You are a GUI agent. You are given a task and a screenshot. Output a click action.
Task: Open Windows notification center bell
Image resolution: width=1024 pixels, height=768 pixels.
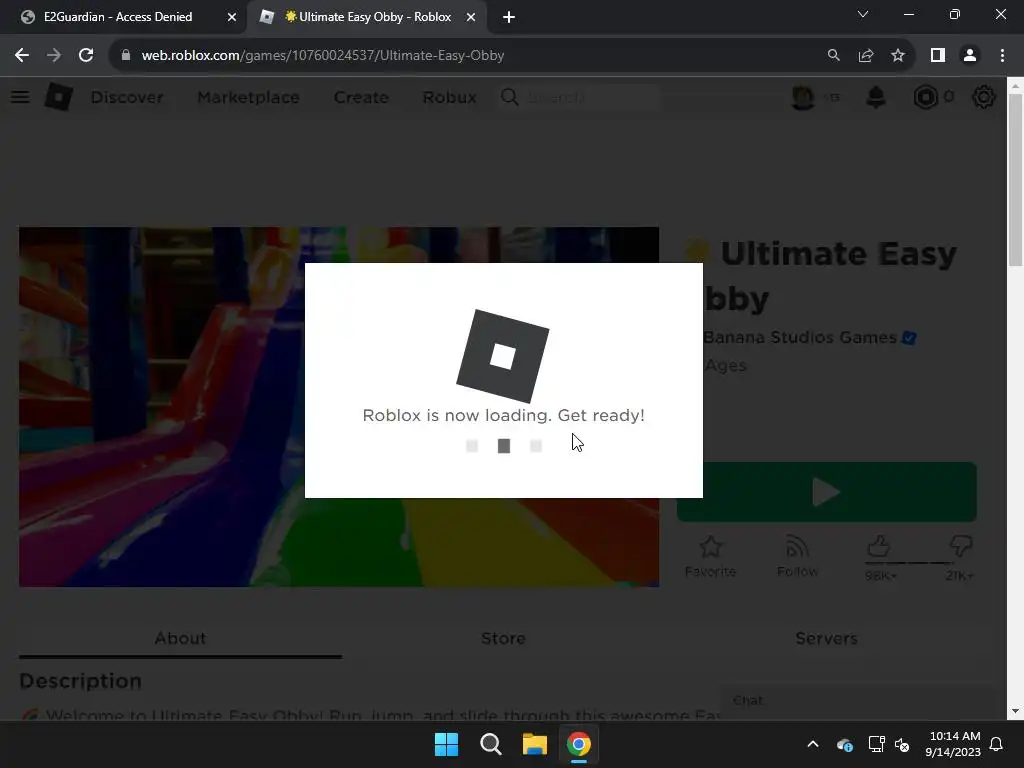997,744
